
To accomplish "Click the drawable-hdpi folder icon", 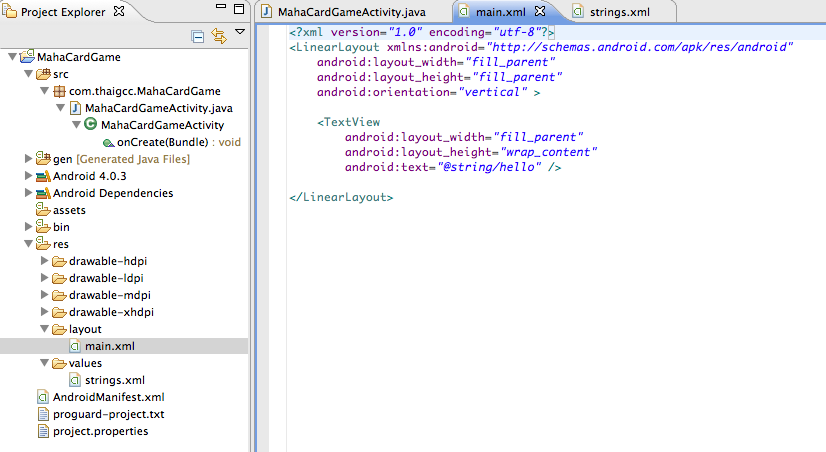I will pos(60,261).
